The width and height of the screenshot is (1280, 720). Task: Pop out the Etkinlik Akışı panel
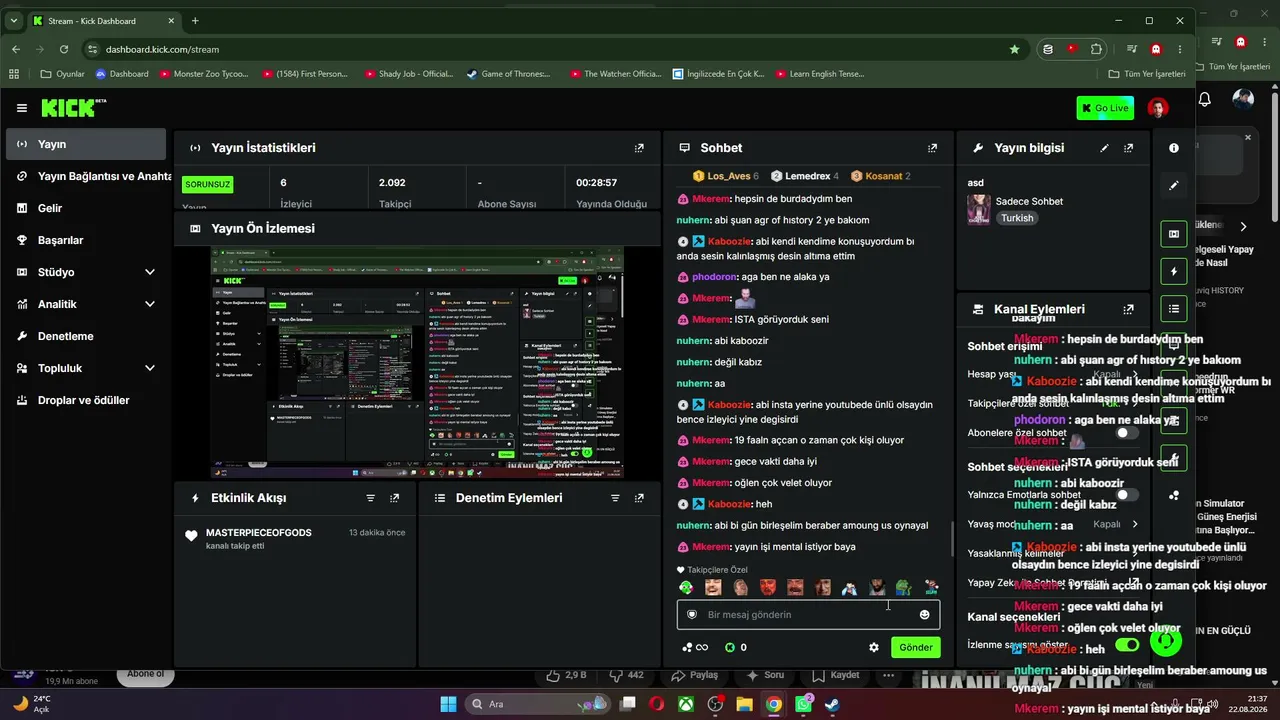pyautogui.click(x=394, y=498)
